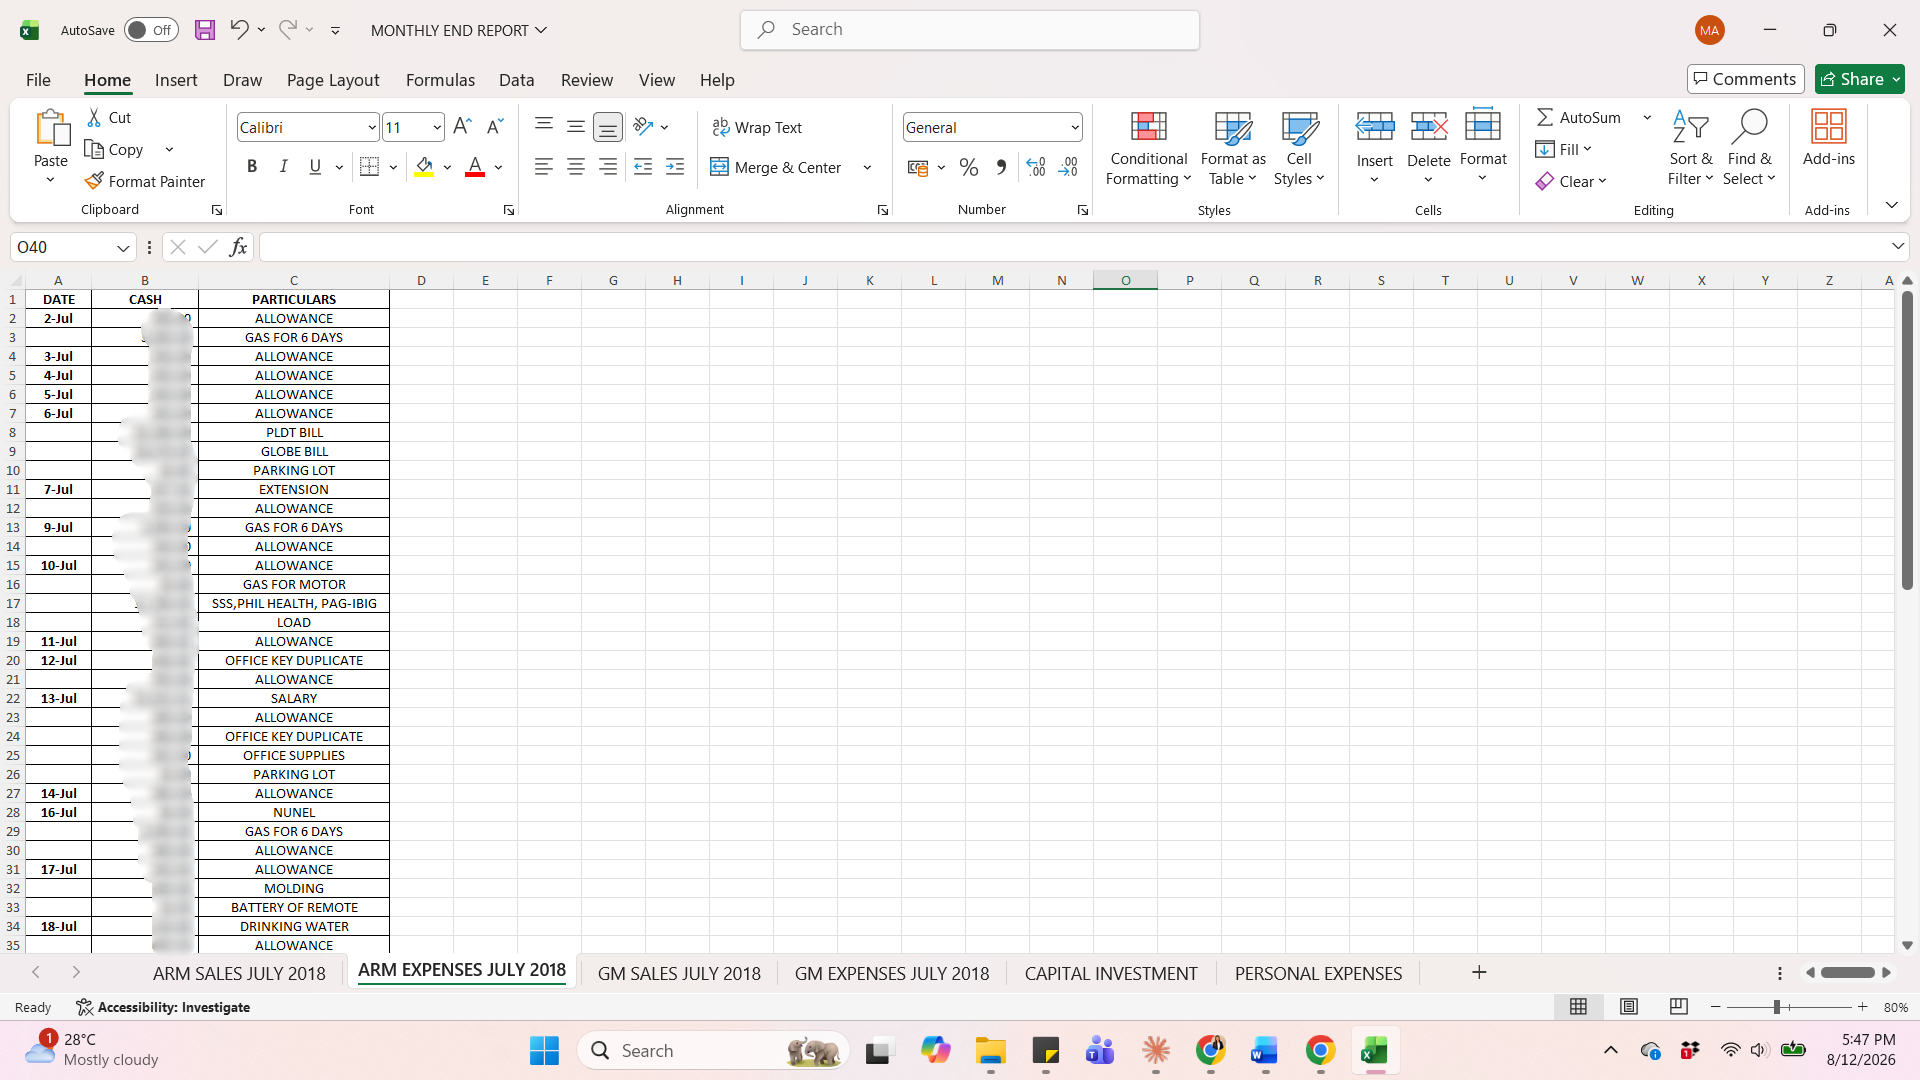Open the General number format dropdown
Image resolution: width=1920 pixels, height=1080 pixels.
tap(1075, 127)
